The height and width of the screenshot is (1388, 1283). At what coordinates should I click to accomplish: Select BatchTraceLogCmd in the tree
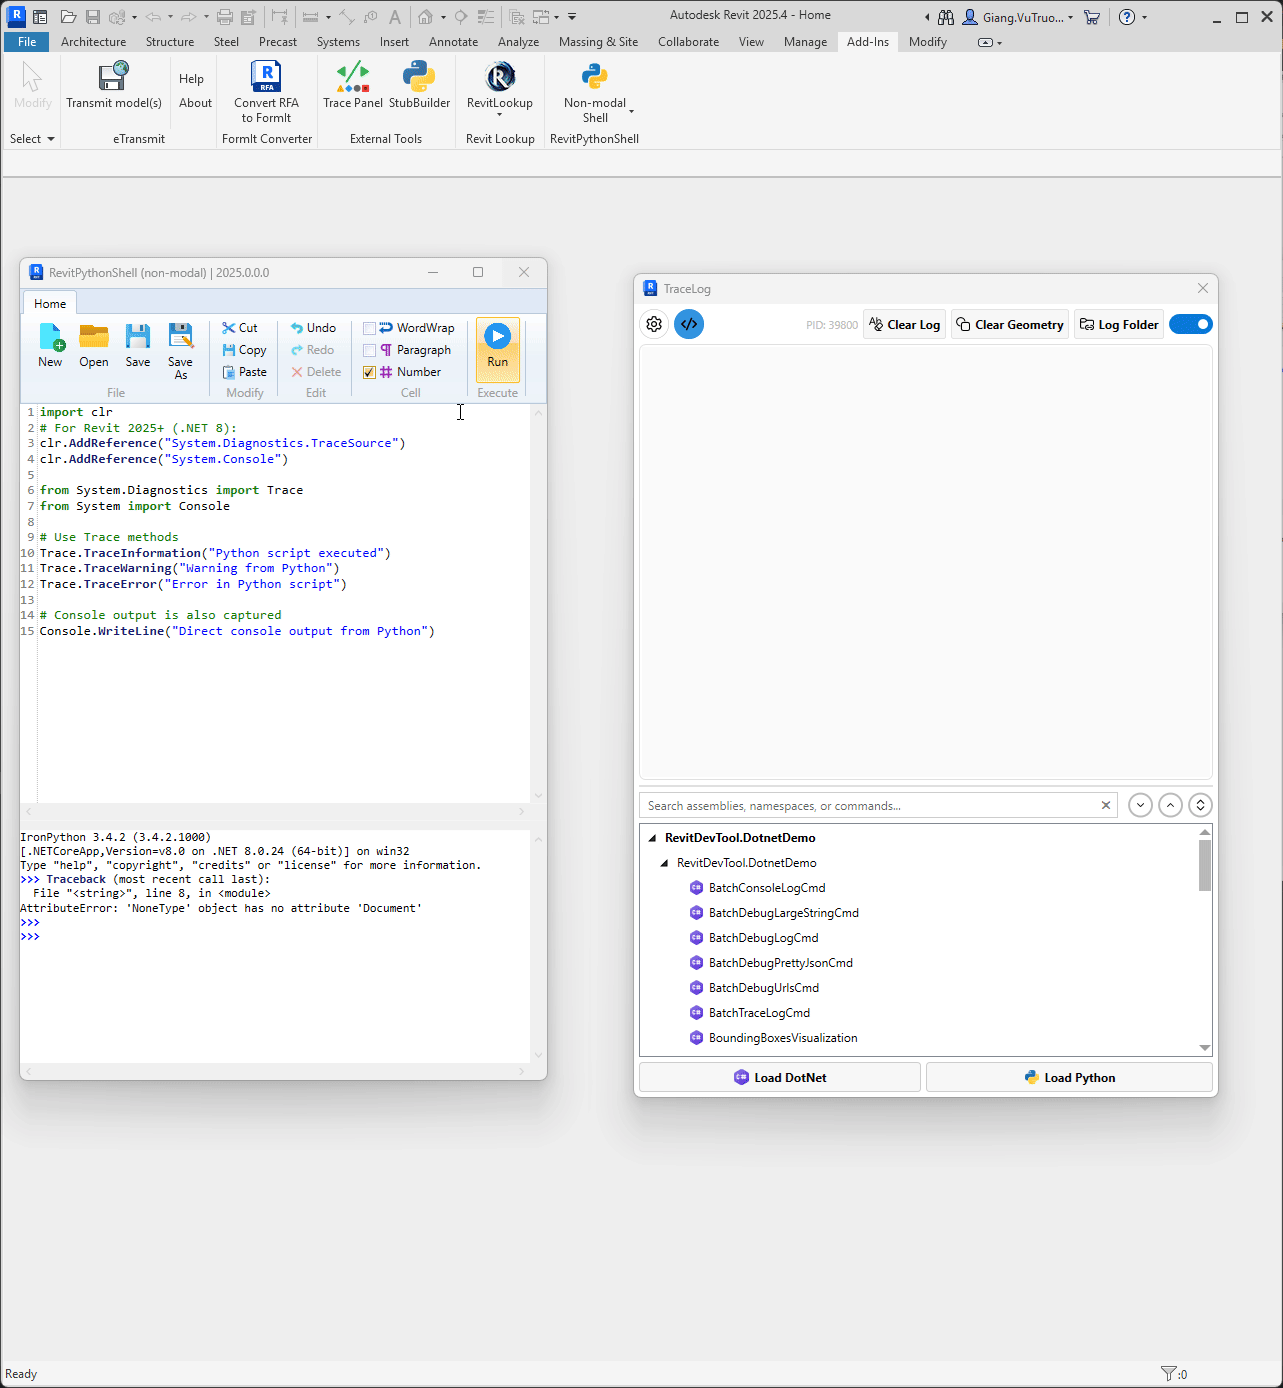759,1012
